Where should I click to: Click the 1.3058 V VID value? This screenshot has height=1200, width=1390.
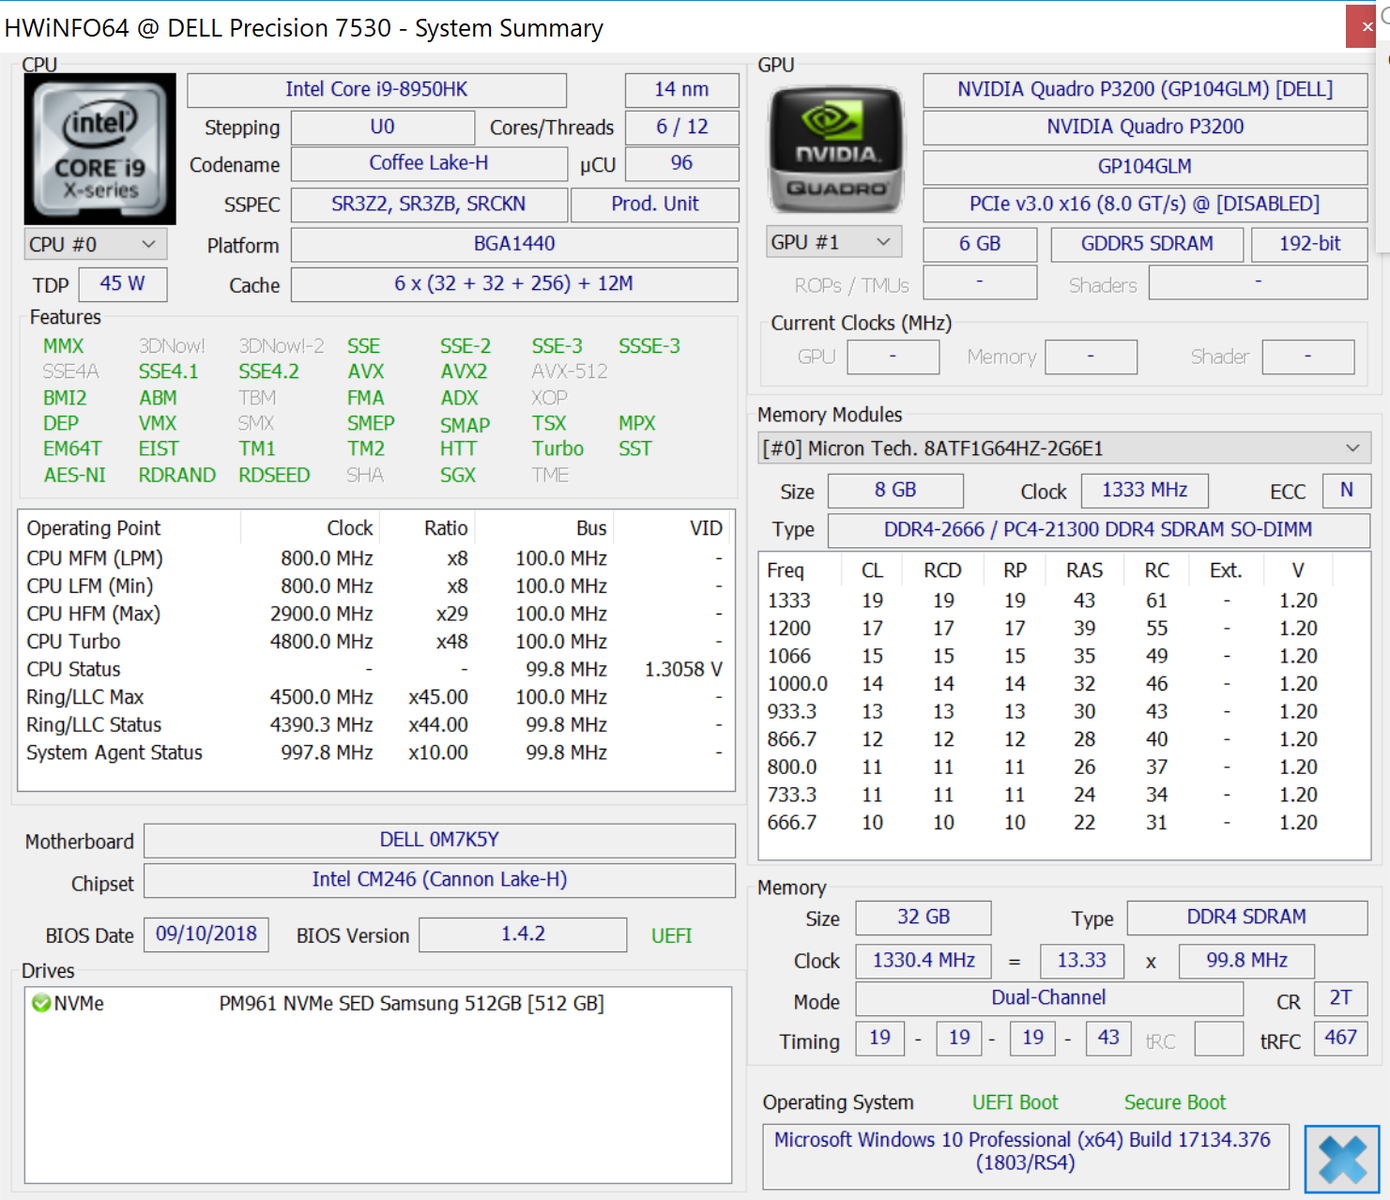[683, 670]
